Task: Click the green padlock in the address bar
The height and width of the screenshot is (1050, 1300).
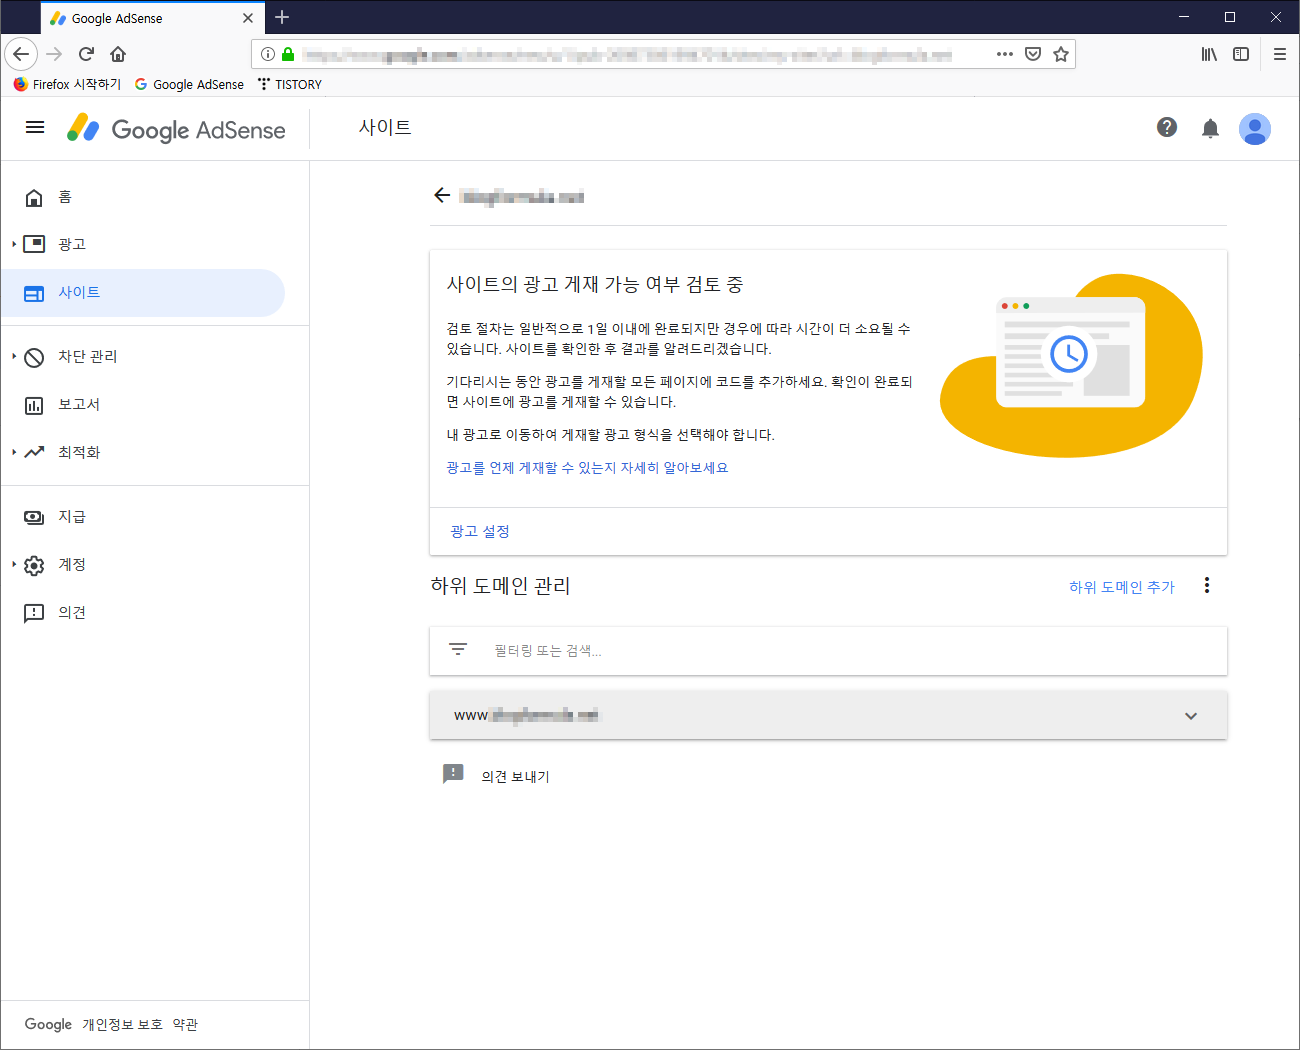Action: (x=288, y=54)
